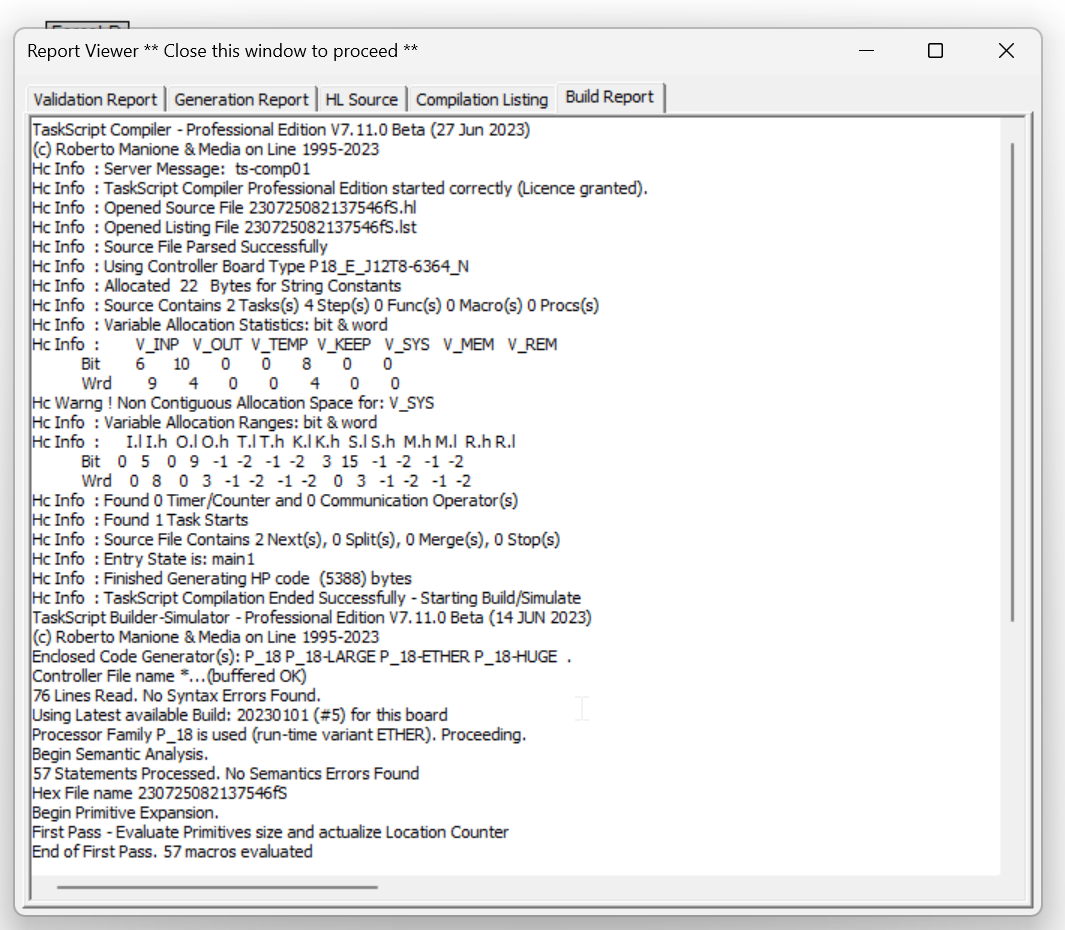The height and width of the screenshot is (930, 1065).
Task: Click the Report Viewer title bar text
Action: point(222,51)
